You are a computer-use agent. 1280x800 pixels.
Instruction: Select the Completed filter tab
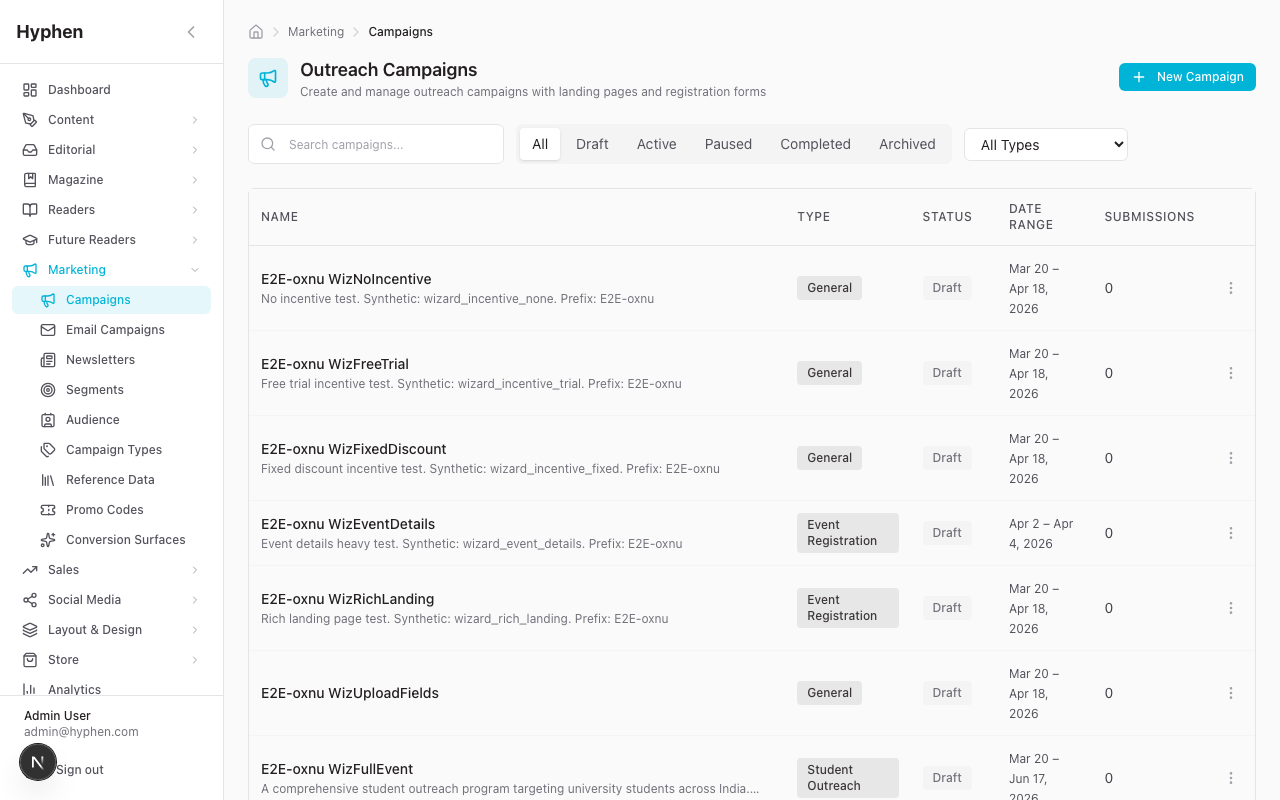[x=815, y=144]
